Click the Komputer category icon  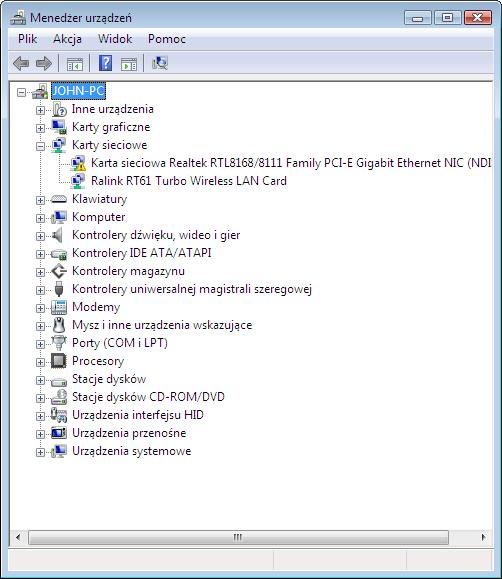(59, 217)
